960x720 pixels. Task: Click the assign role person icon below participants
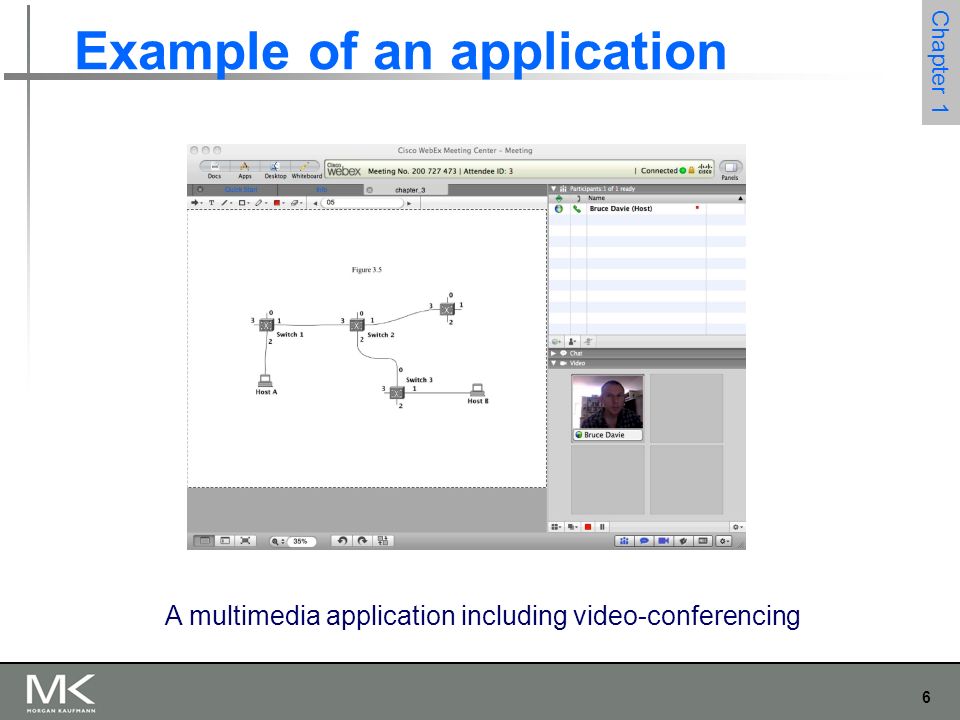click(572, 342)
